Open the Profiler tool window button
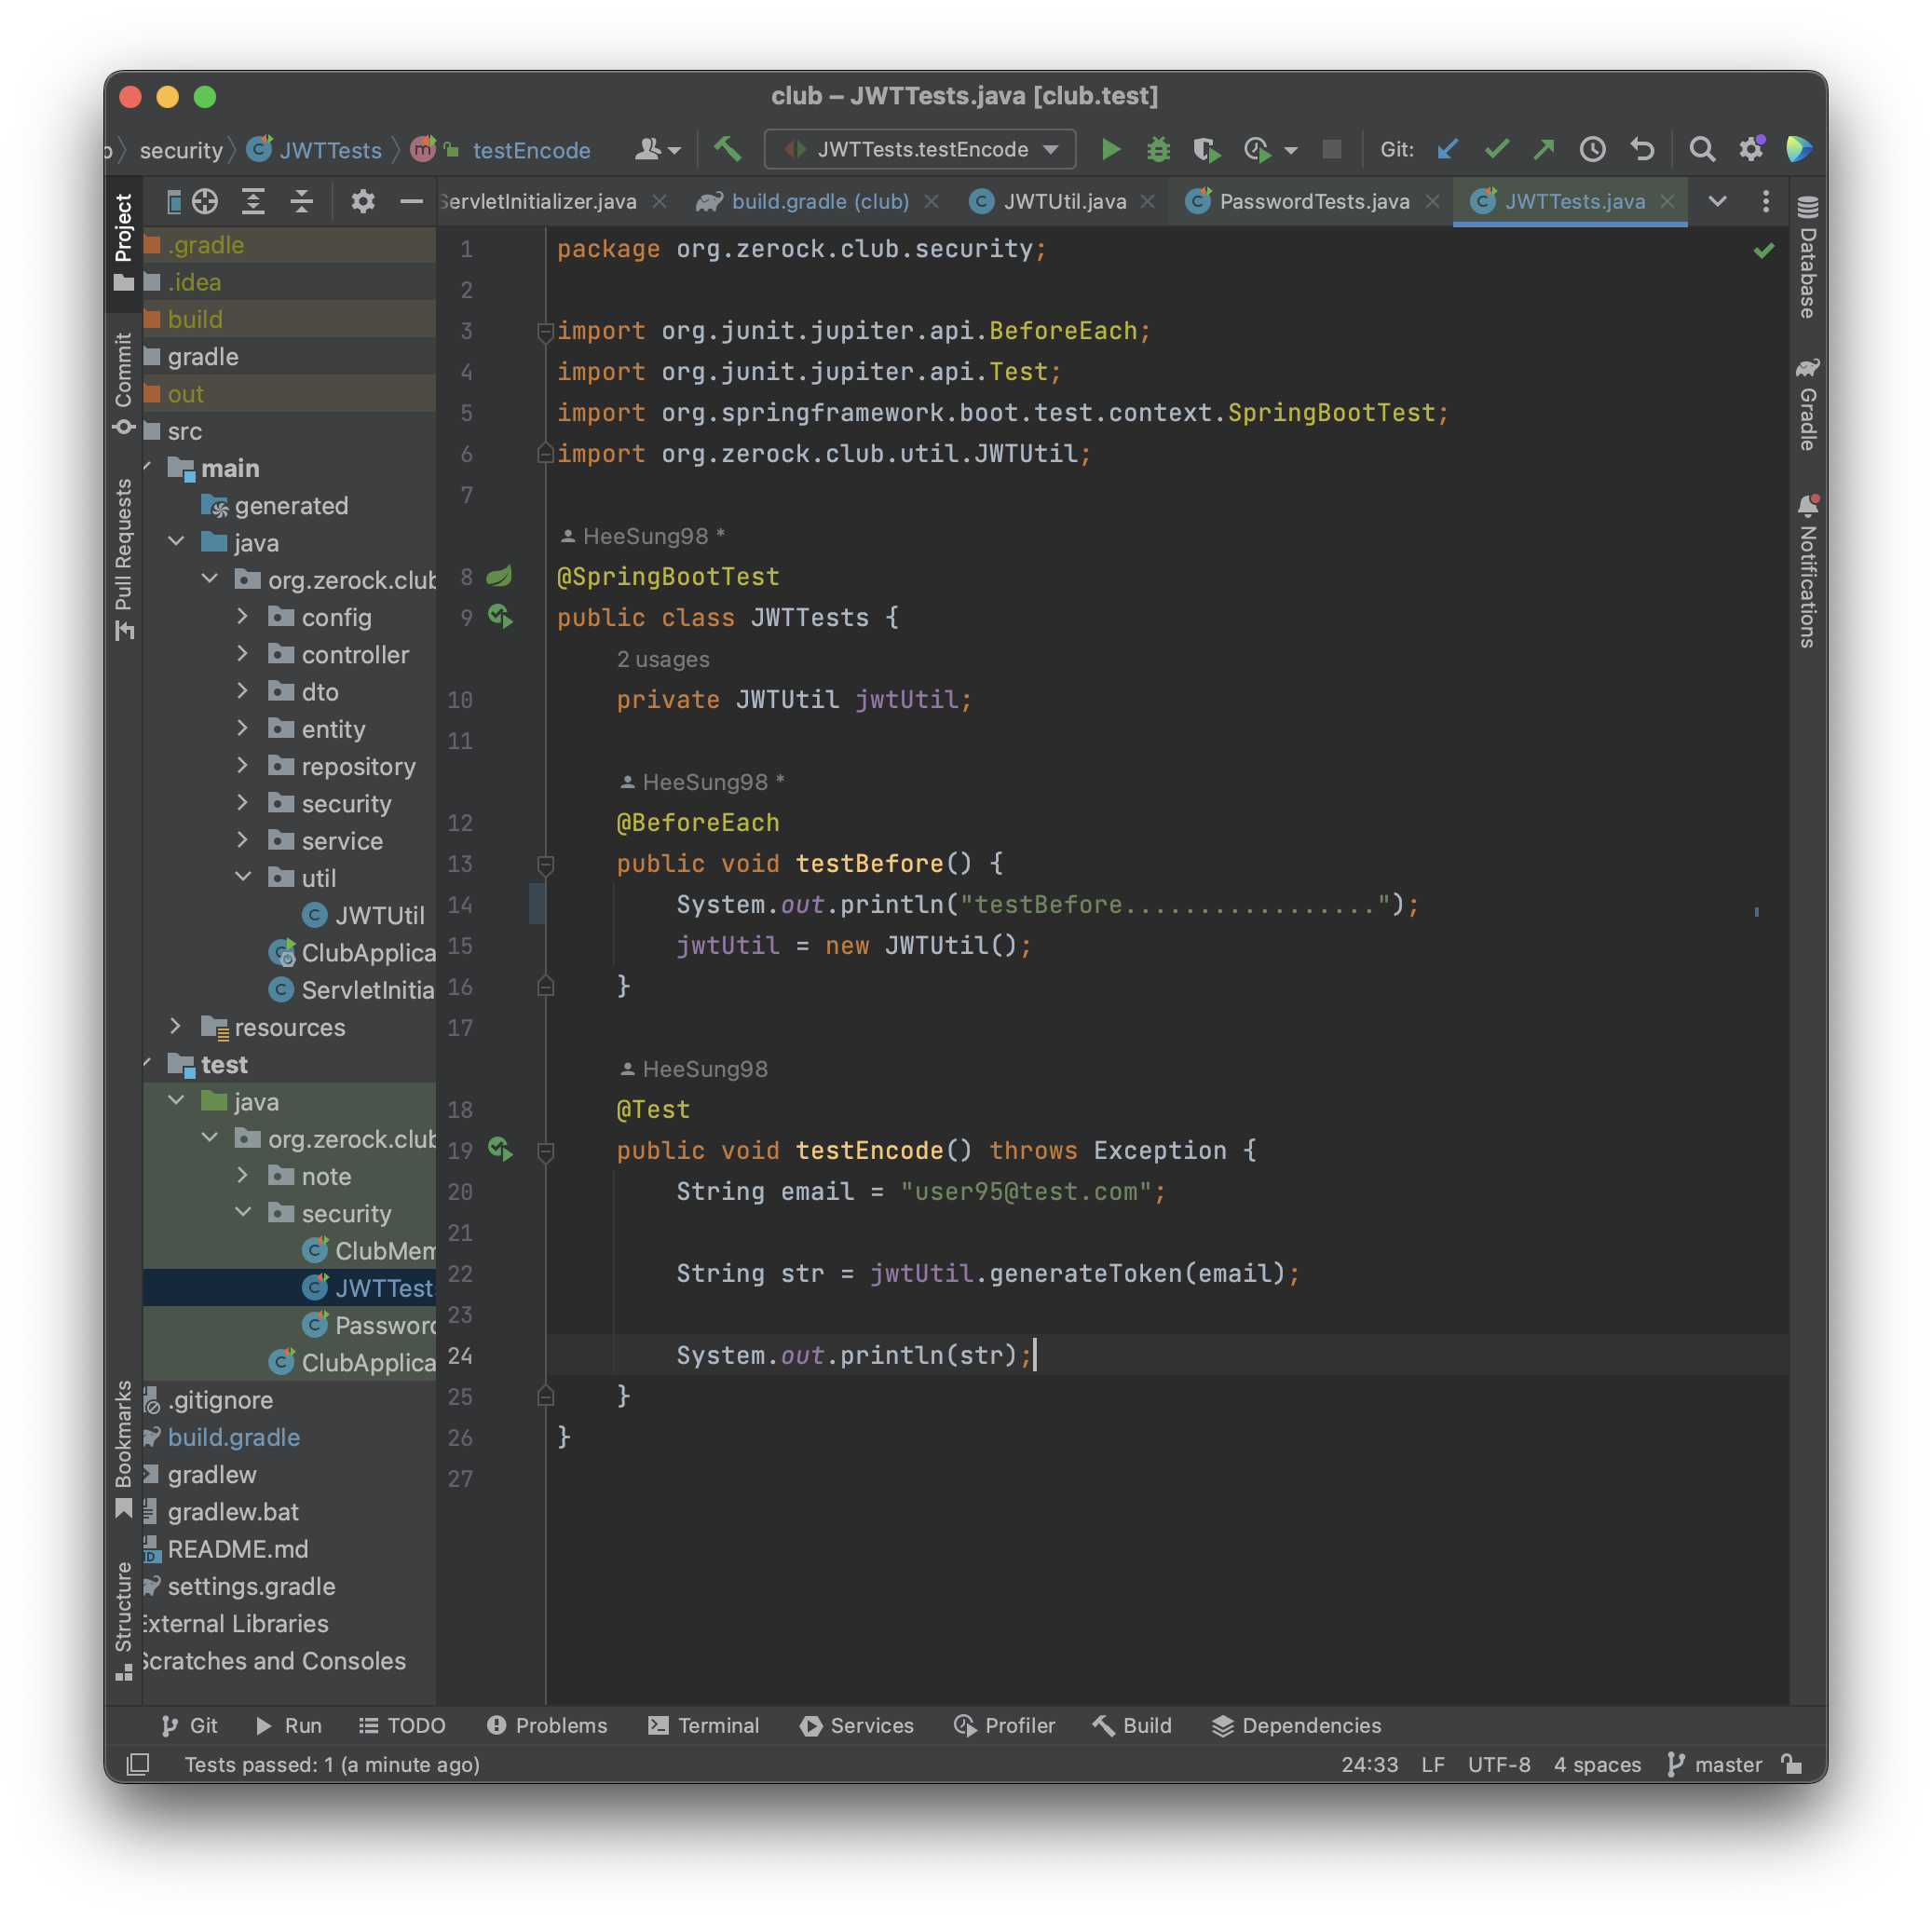 pyautogui.click(x=1004, y=1726)
